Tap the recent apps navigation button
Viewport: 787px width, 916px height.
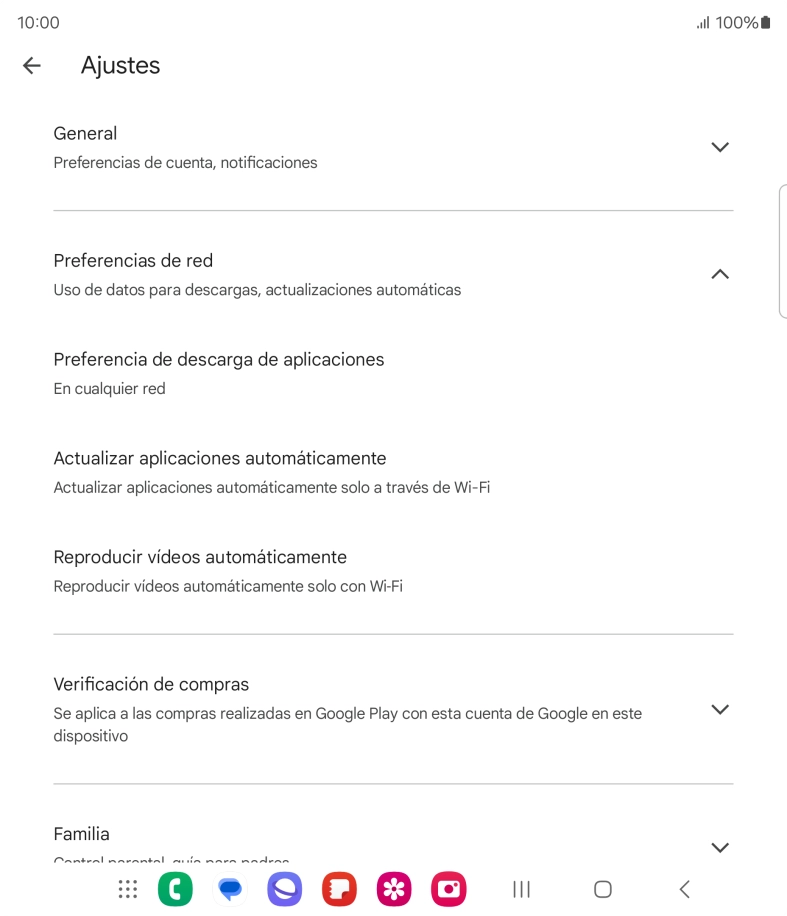pyautogui.click(x=521, y=889)
